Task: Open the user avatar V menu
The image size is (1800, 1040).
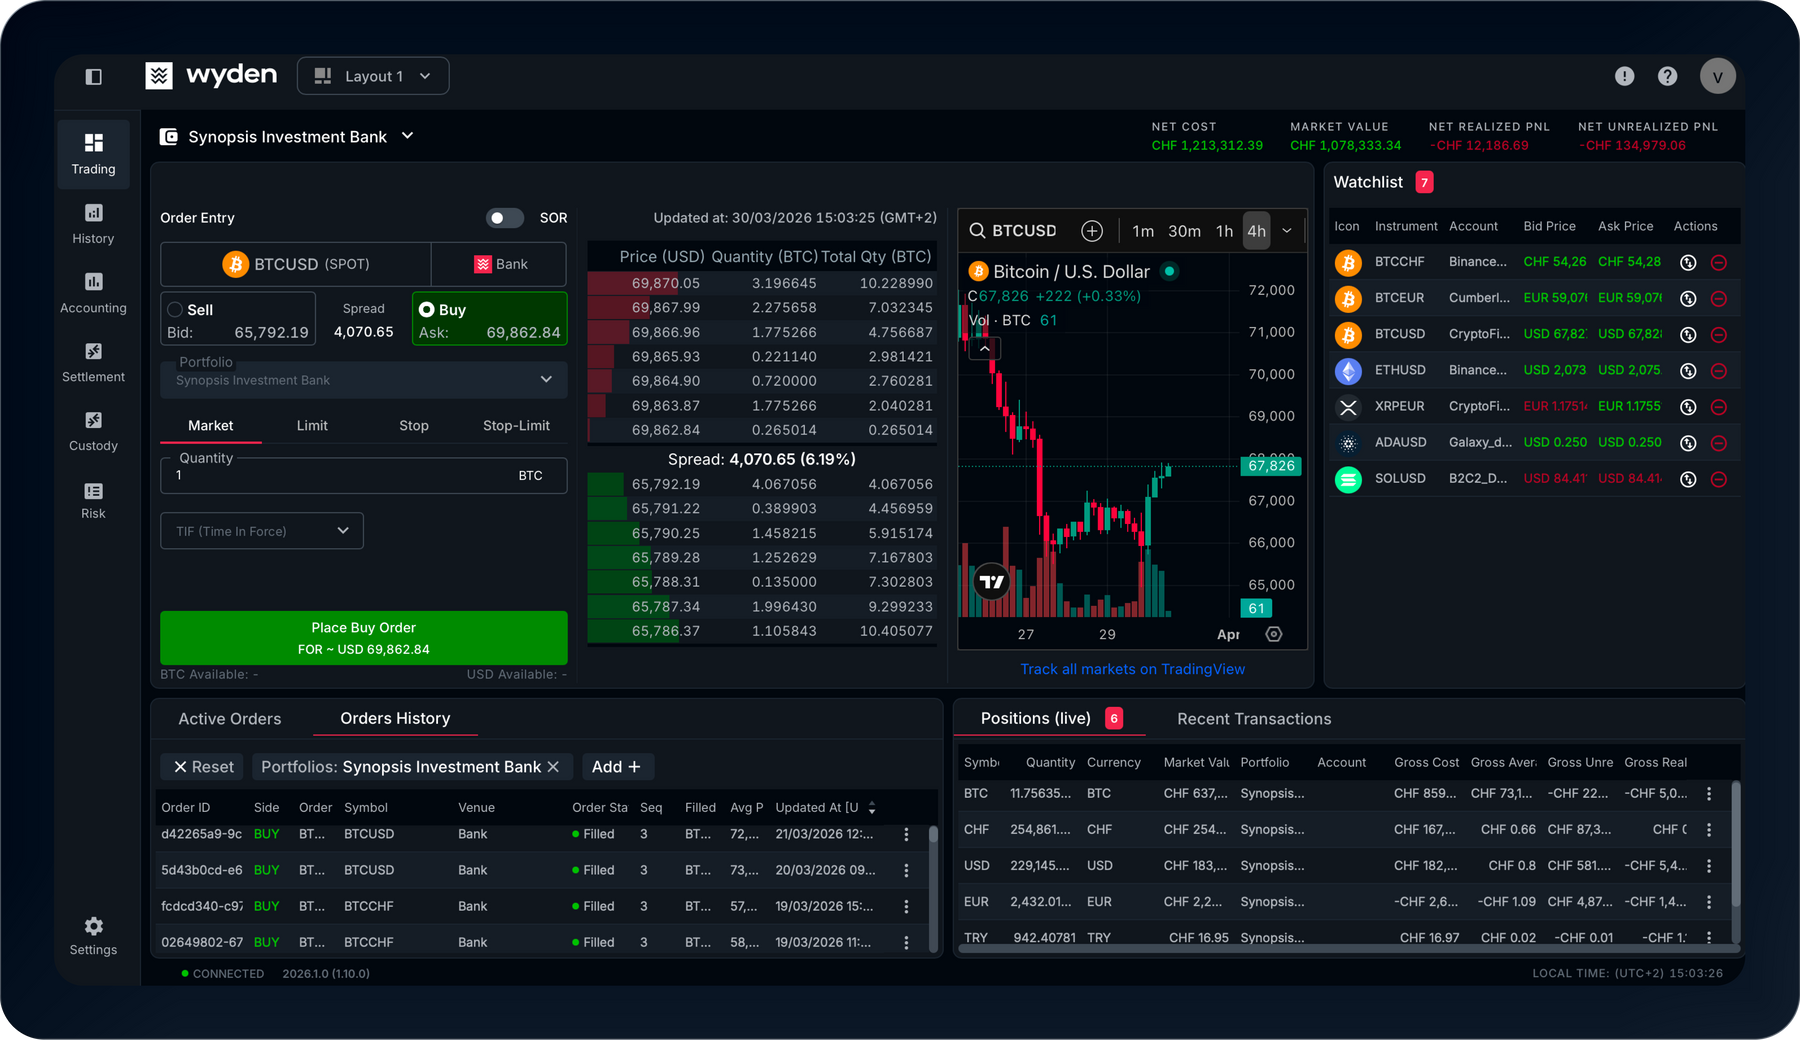Action: tap(1718, 76)
